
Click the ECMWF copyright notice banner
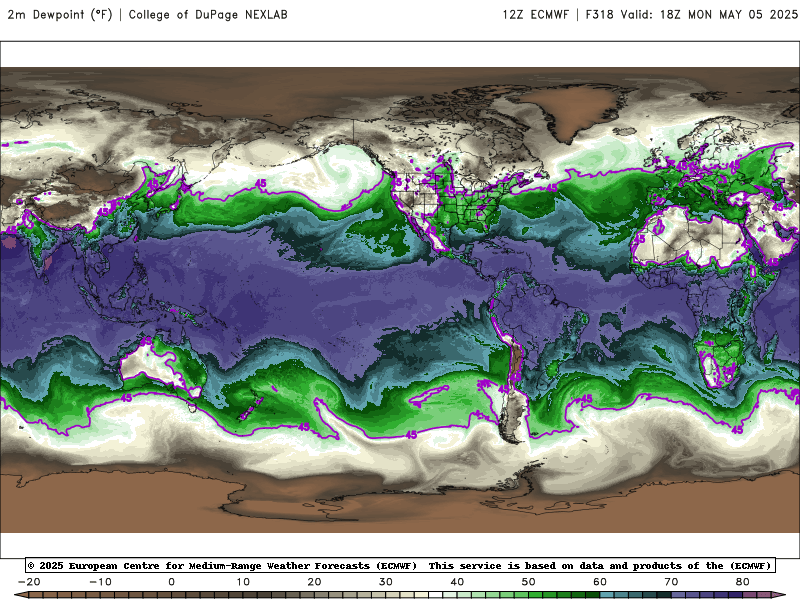point(400,565)
